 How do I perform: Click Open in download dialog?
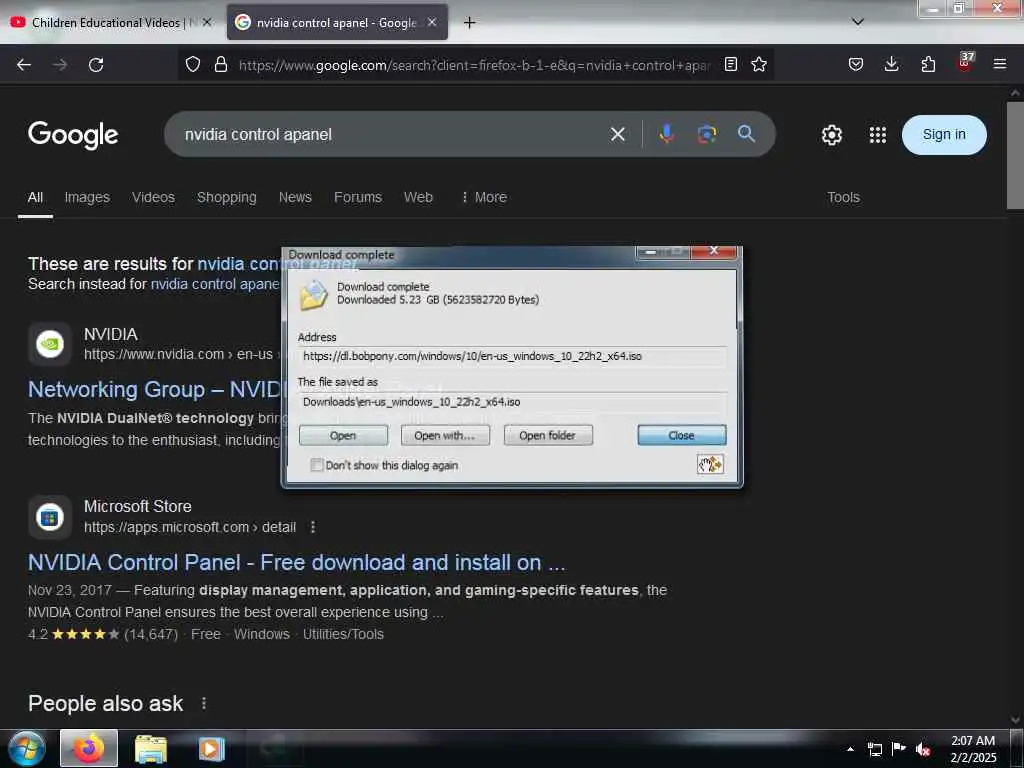click(343, 436)
